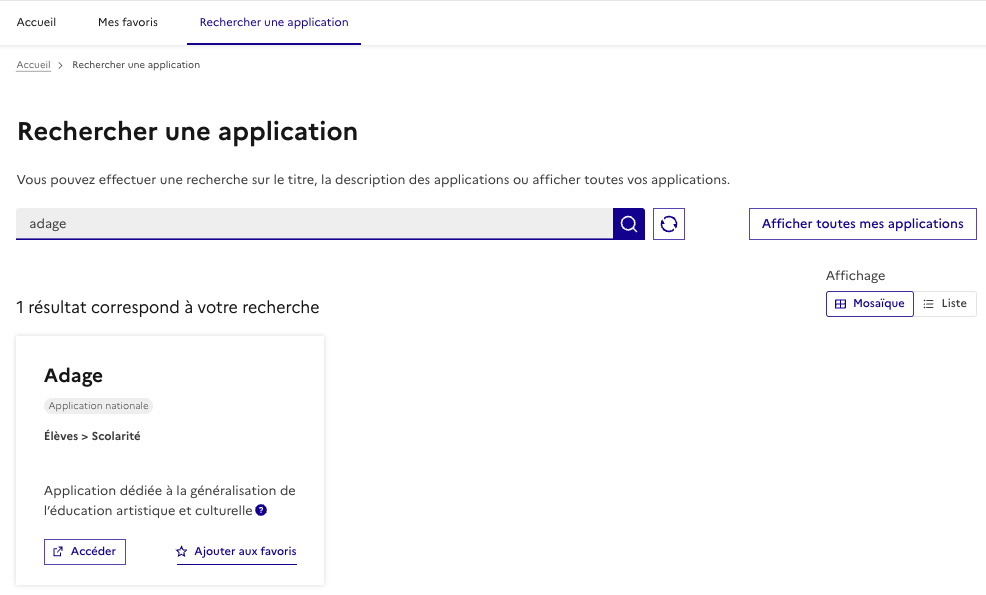986x595 pixels.
Task: Click the Ajouter aux favoris label
Action: coord(245,552)
